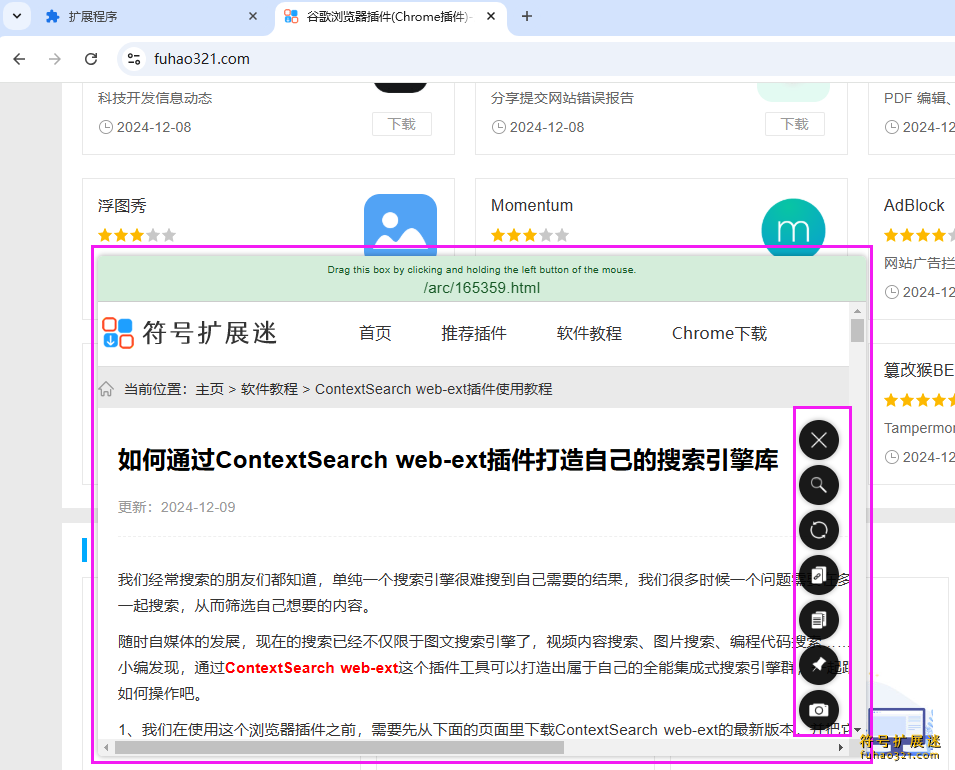Reload the preview with the circular arrows icon
Viewport: 955px width, 770px height.
[x=819, y=530]
